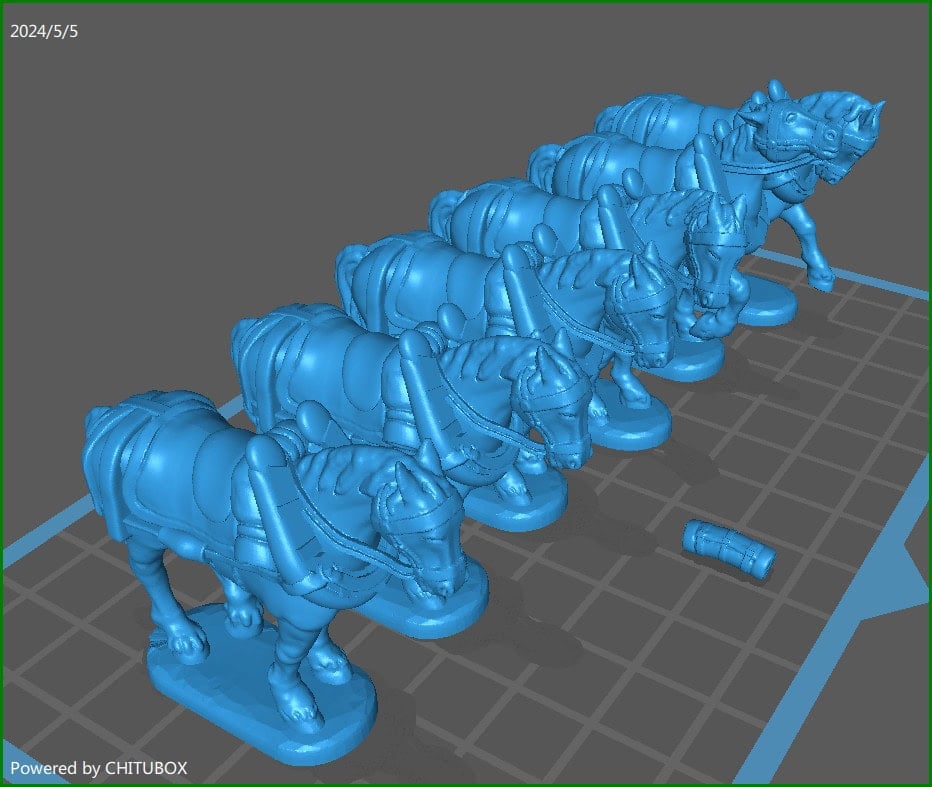Viewport: 932px width, 787px height.
Task: Select the small bedroll model on the plate
Action: [729, 550]
